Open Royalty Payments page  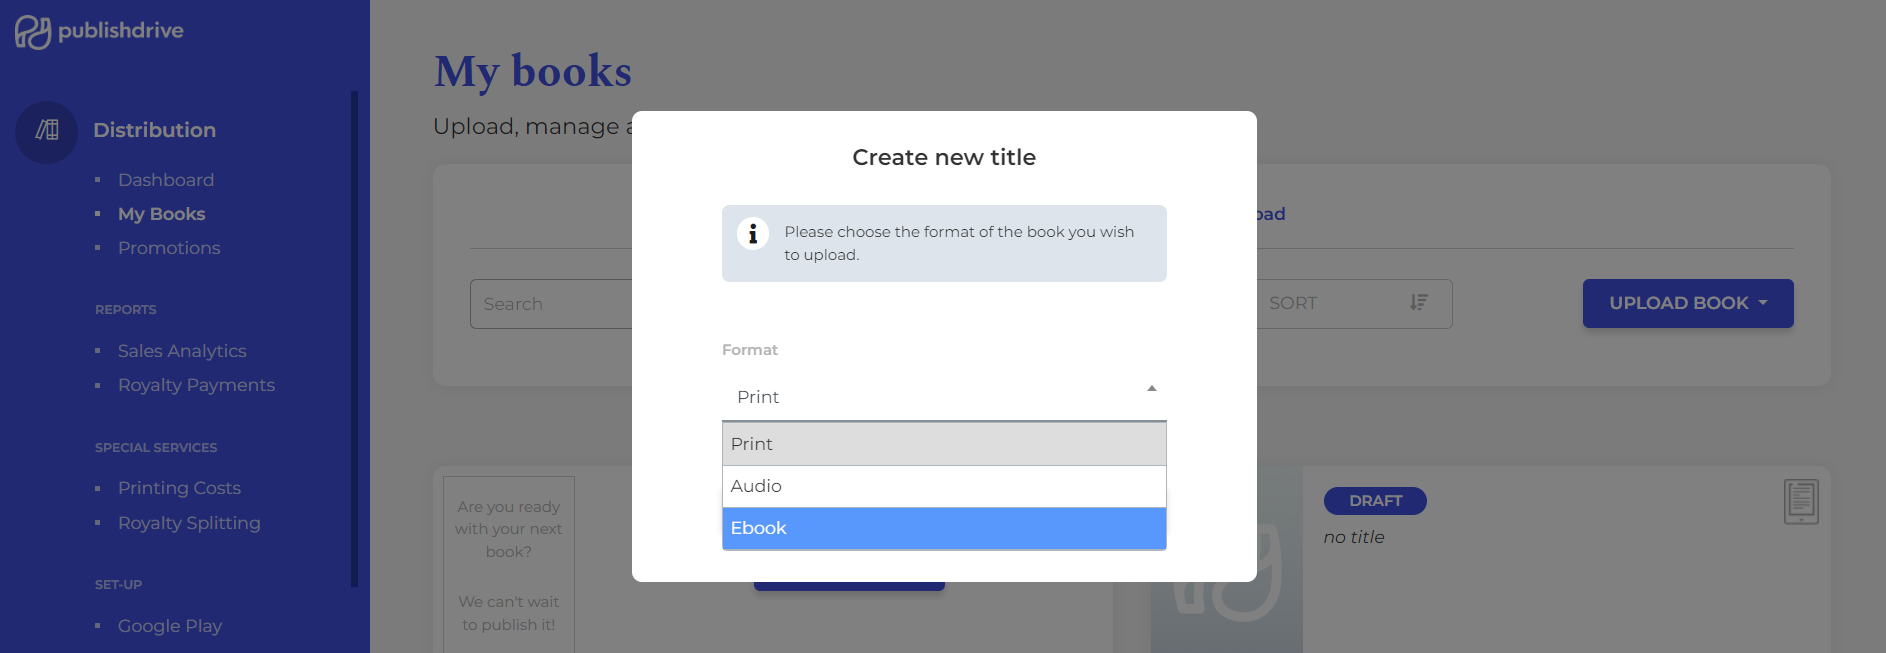(196, 385)
